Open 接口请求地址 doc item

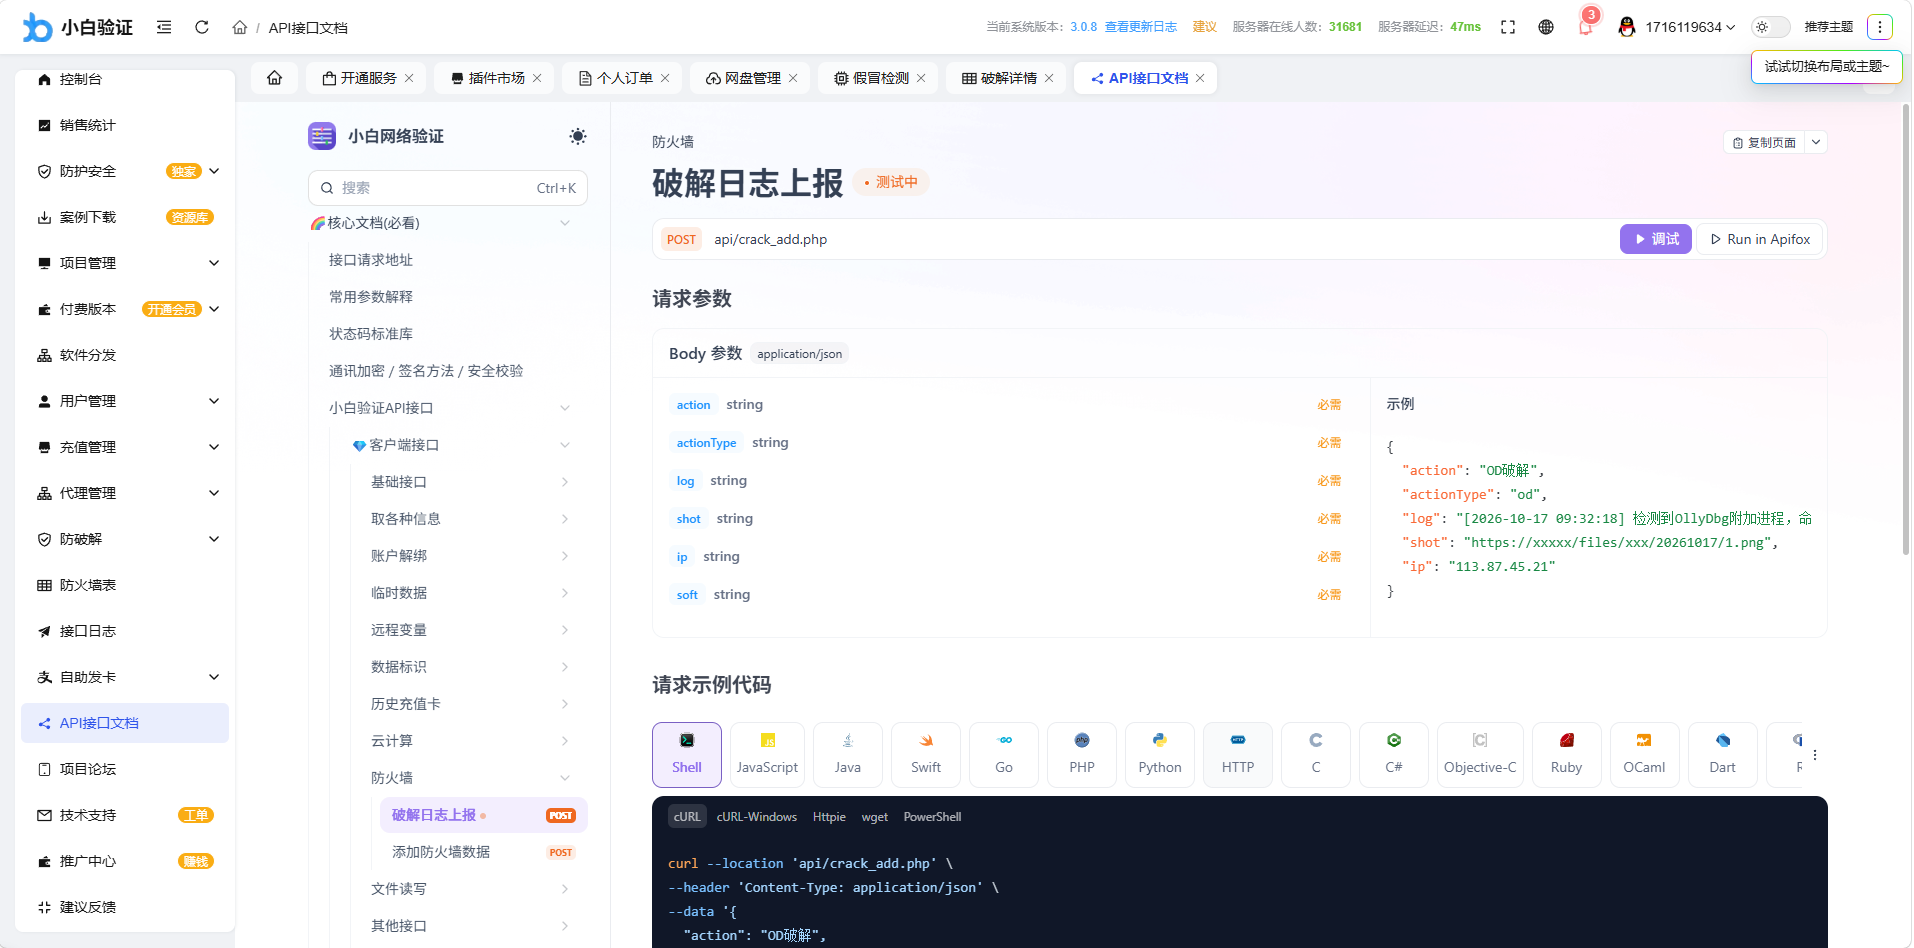[x=371, y=260]
